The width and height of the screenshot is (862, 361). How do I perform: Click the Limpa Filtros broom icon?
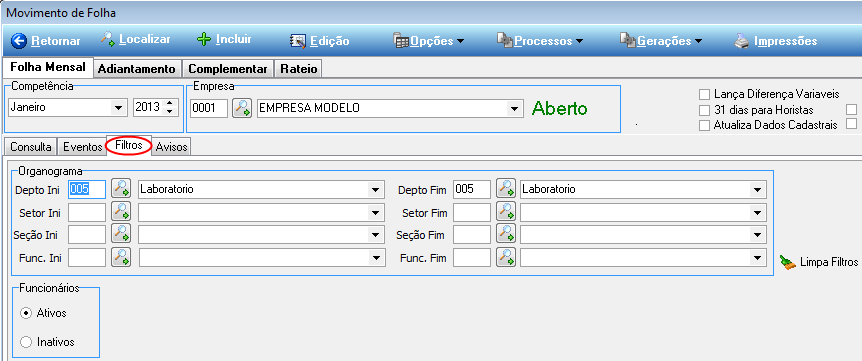788,262
